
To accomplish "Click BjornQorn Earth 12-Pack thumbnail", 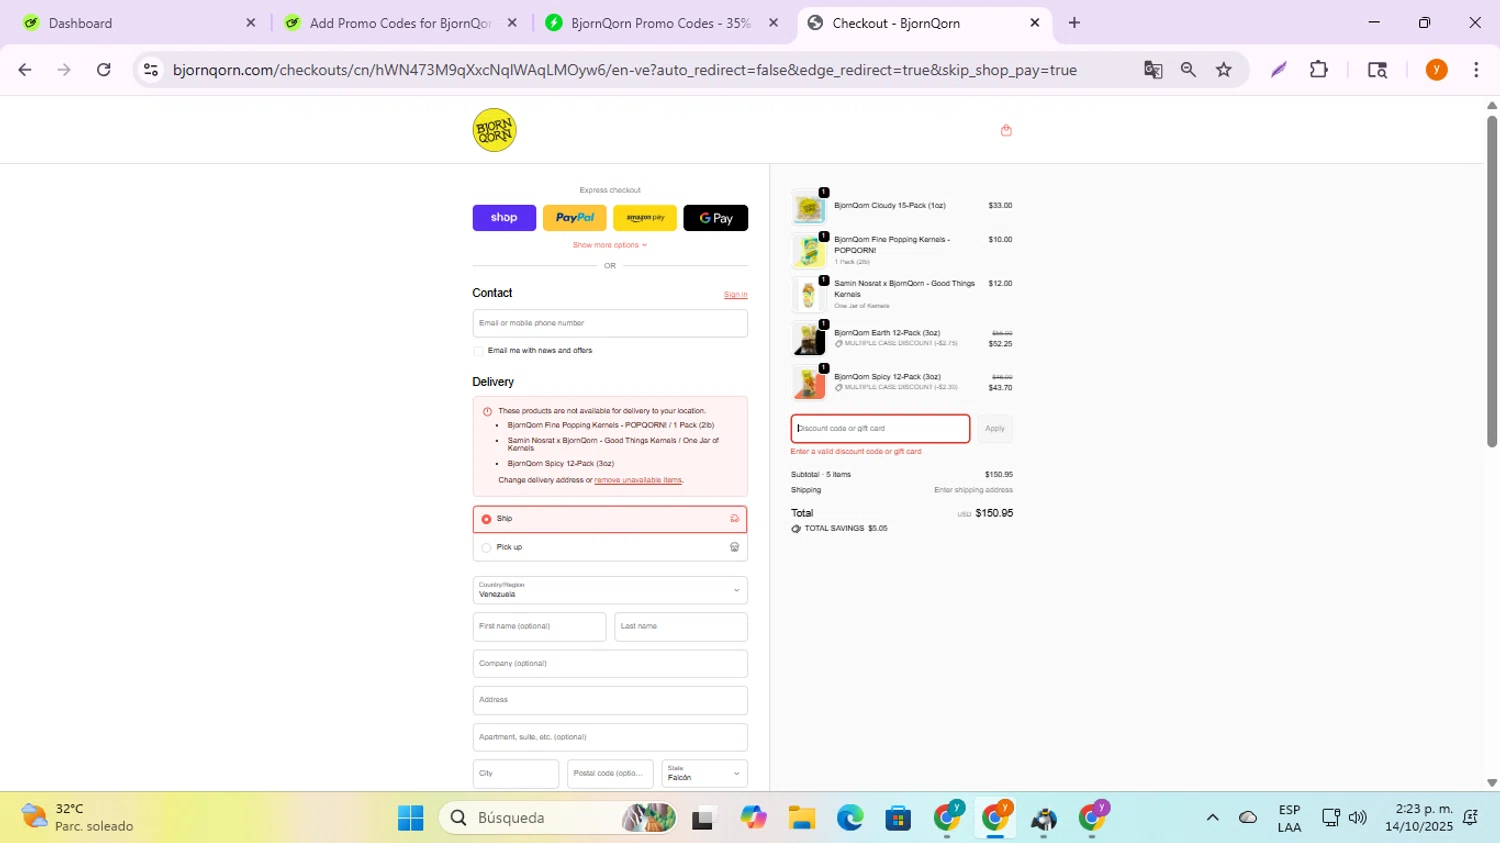I will [809, 339].
